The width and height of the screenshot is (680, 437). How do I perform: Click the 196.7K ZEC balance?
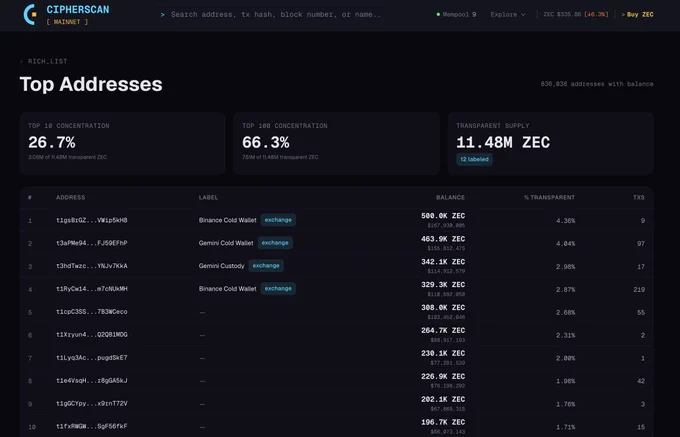click(x=443, y=422)
